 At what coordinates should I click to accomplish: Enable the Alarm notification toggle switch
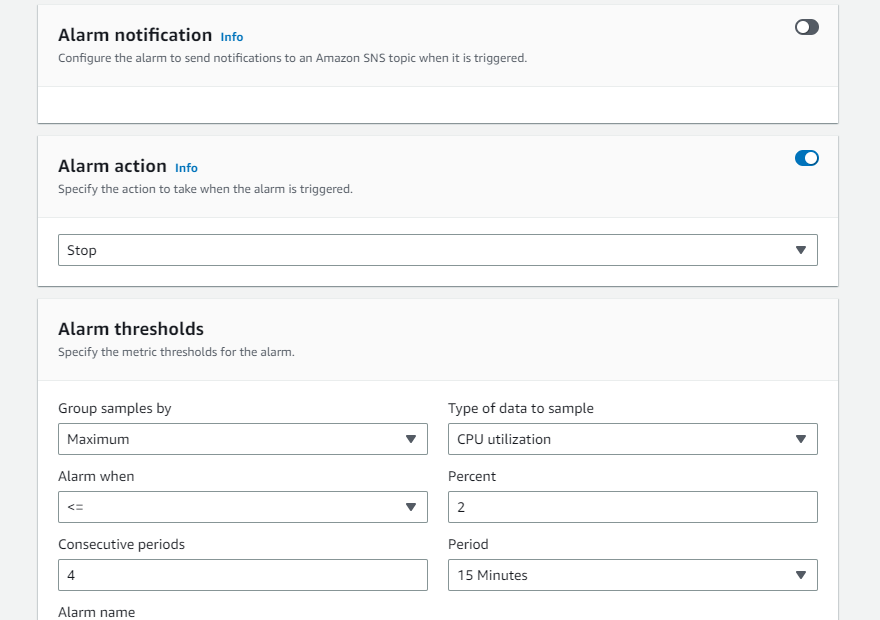coord(806,27)
